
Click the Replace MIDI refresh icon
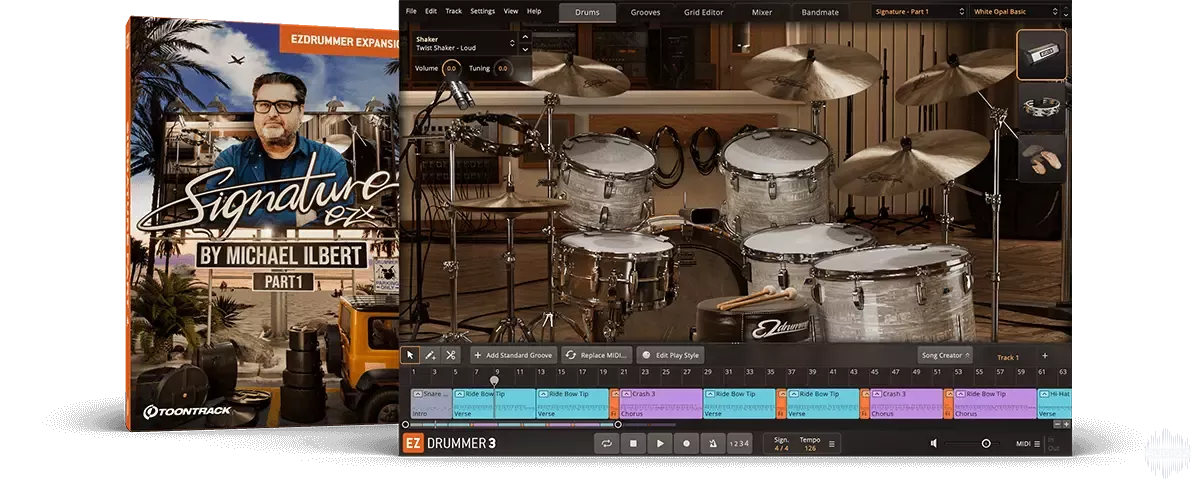pos(571,355)
